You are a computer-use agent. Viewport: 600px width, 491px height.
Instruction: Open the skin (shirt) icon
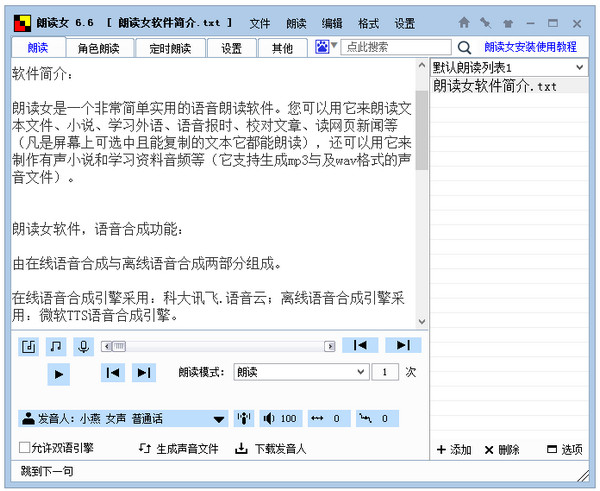point(508,24)
